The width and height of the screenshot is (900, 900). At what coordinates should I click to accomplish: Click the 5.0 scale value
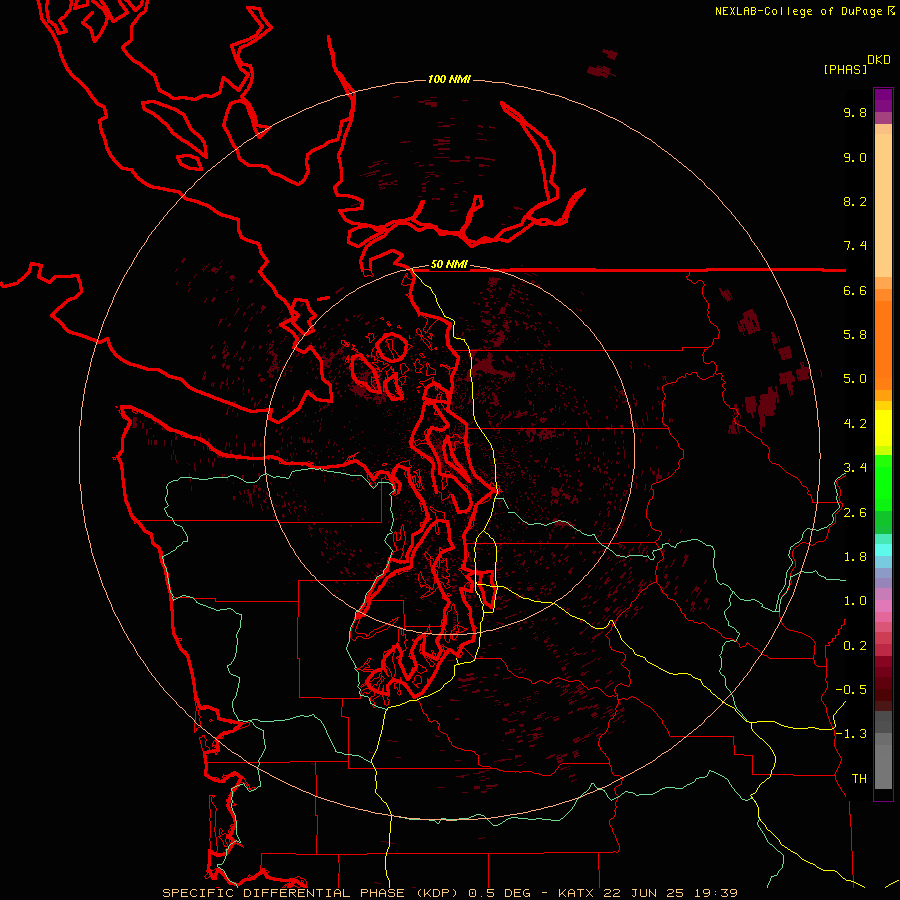coord(855,379)
